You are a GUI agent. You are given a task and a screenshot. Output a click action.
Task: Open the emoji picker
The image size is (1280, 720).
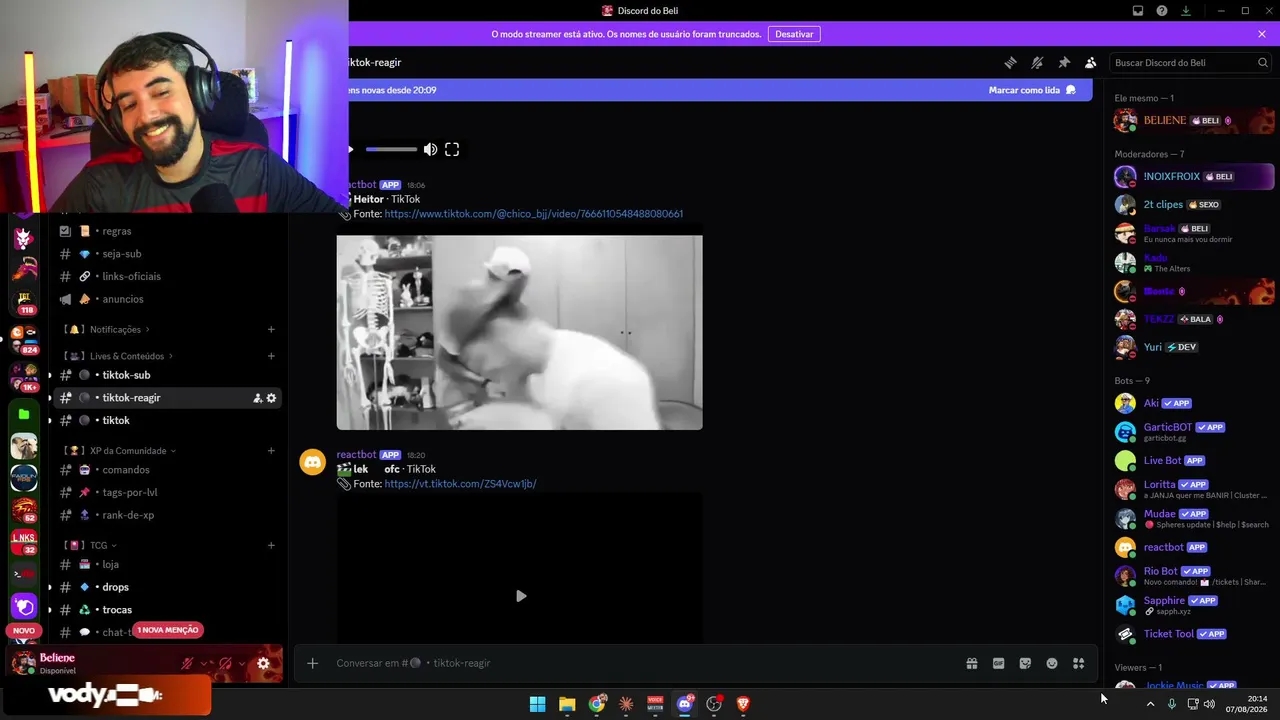(x=1052, y=663)
